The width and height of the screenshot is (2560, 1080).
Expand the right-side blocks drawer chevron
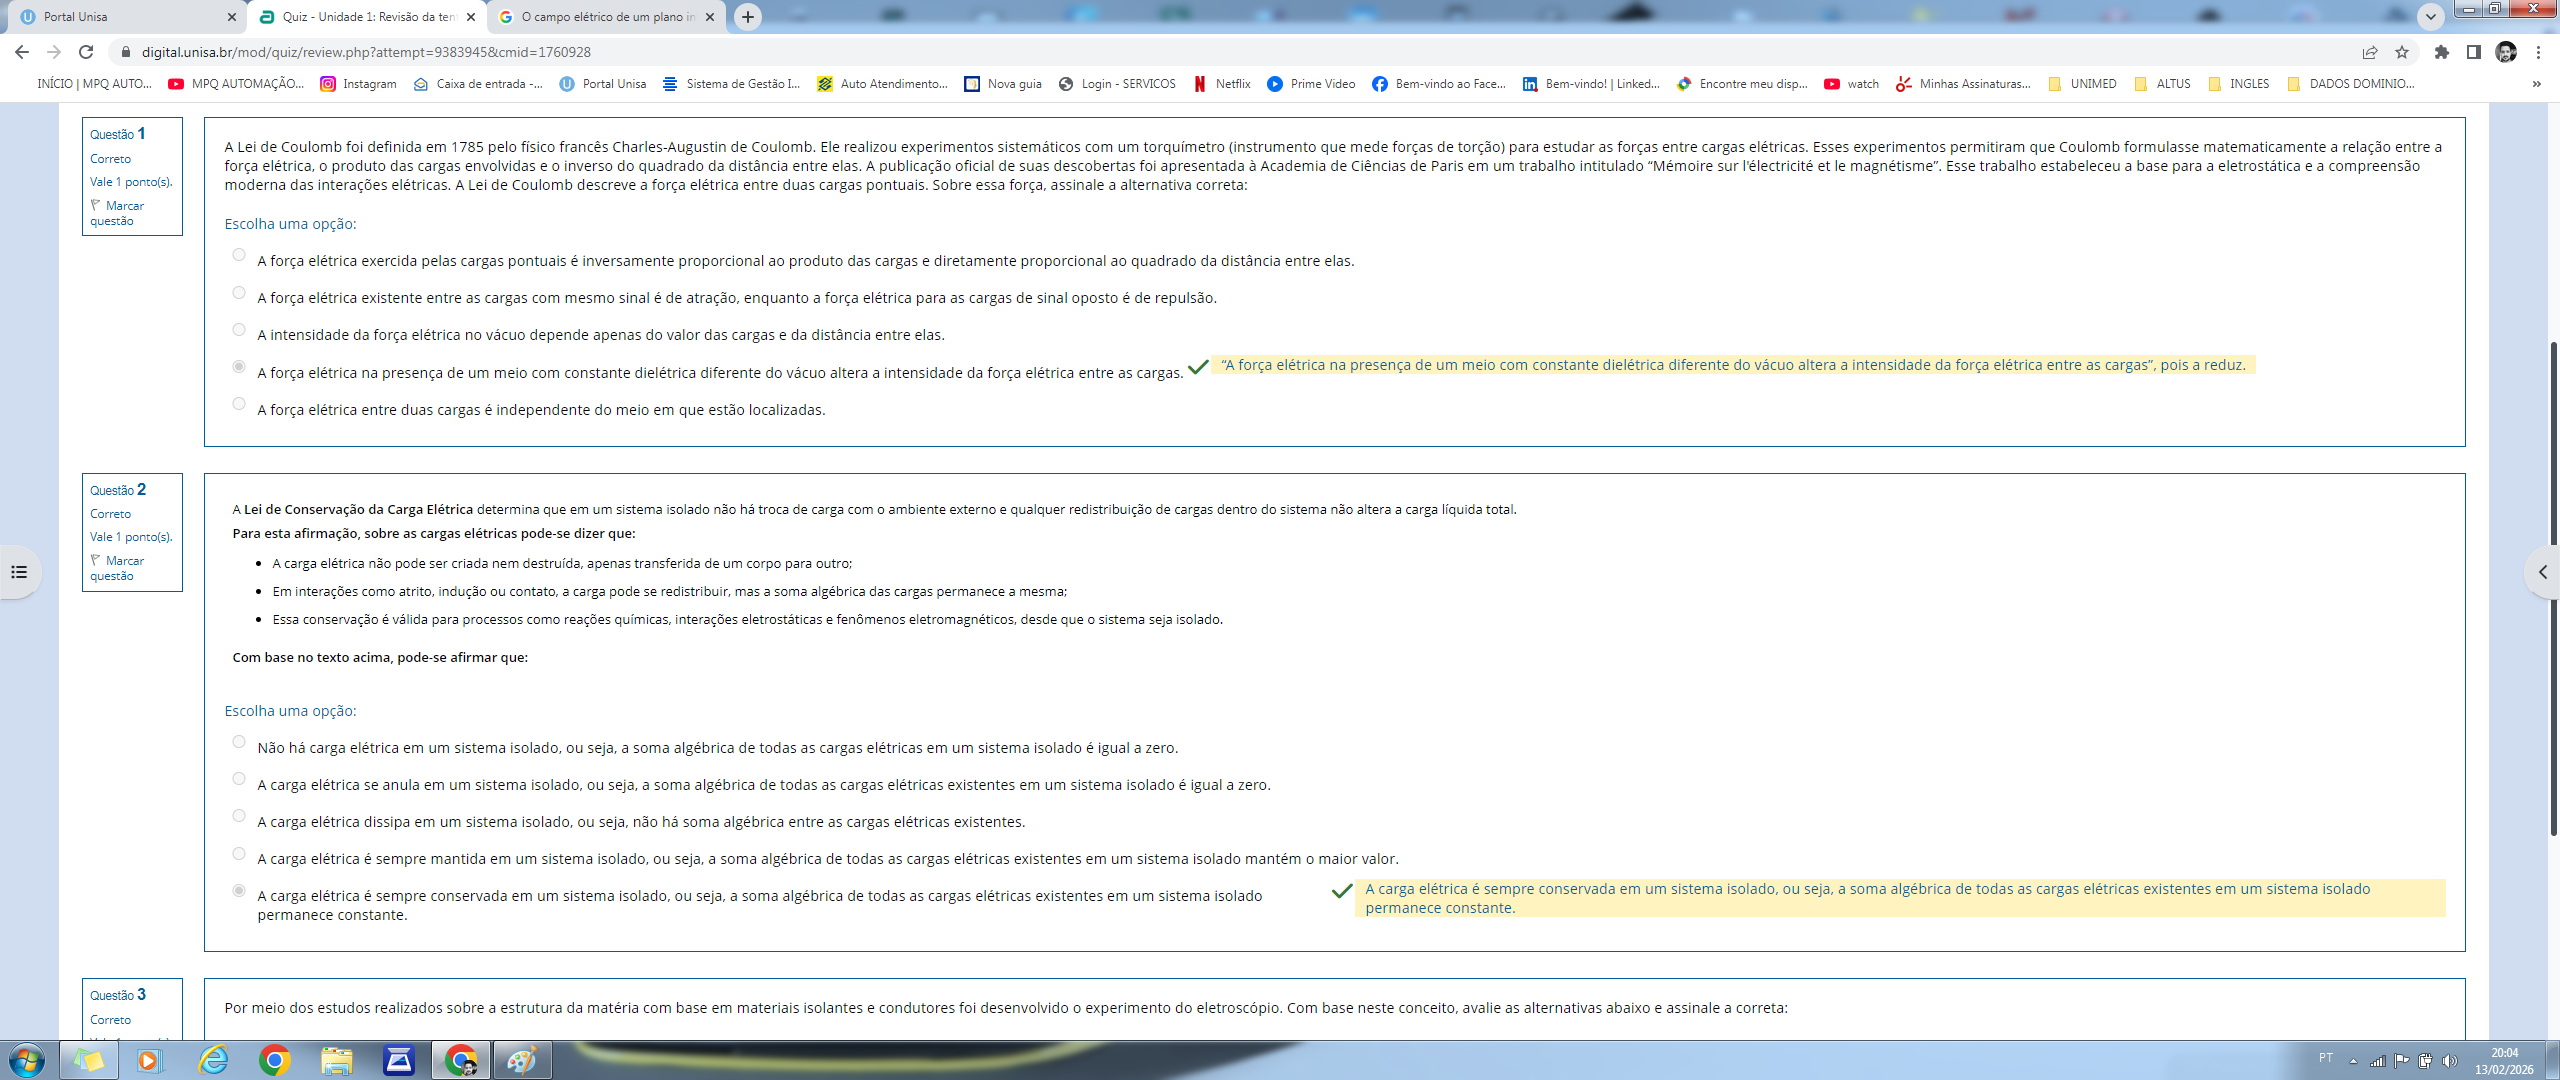[2543, 572]
